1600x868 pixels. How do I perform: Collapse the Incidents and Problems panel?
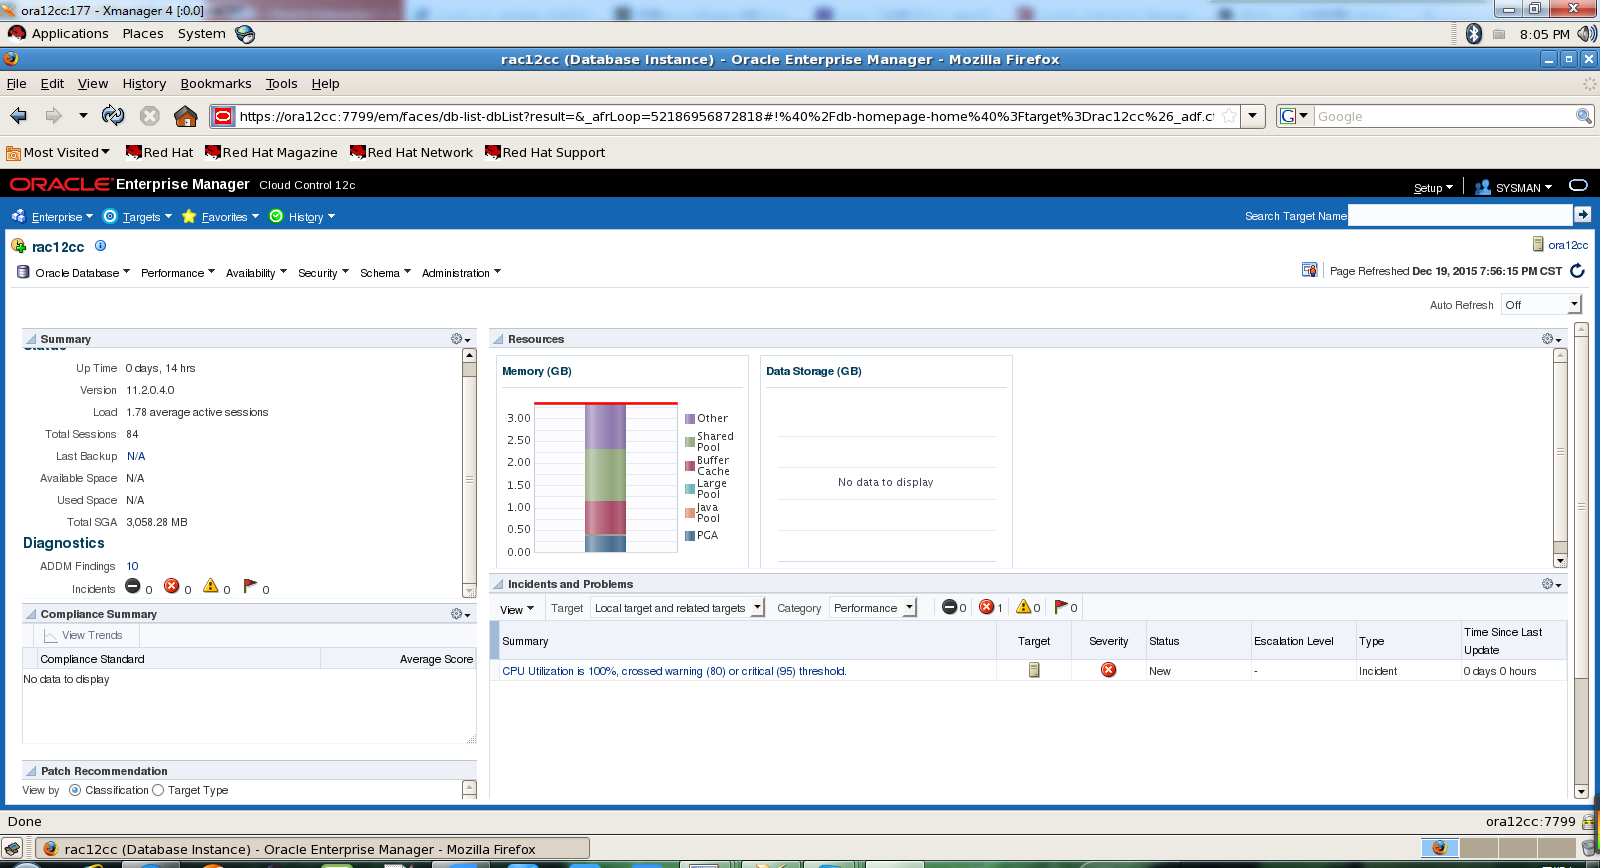pyautogui.click(x=497, y=585)
